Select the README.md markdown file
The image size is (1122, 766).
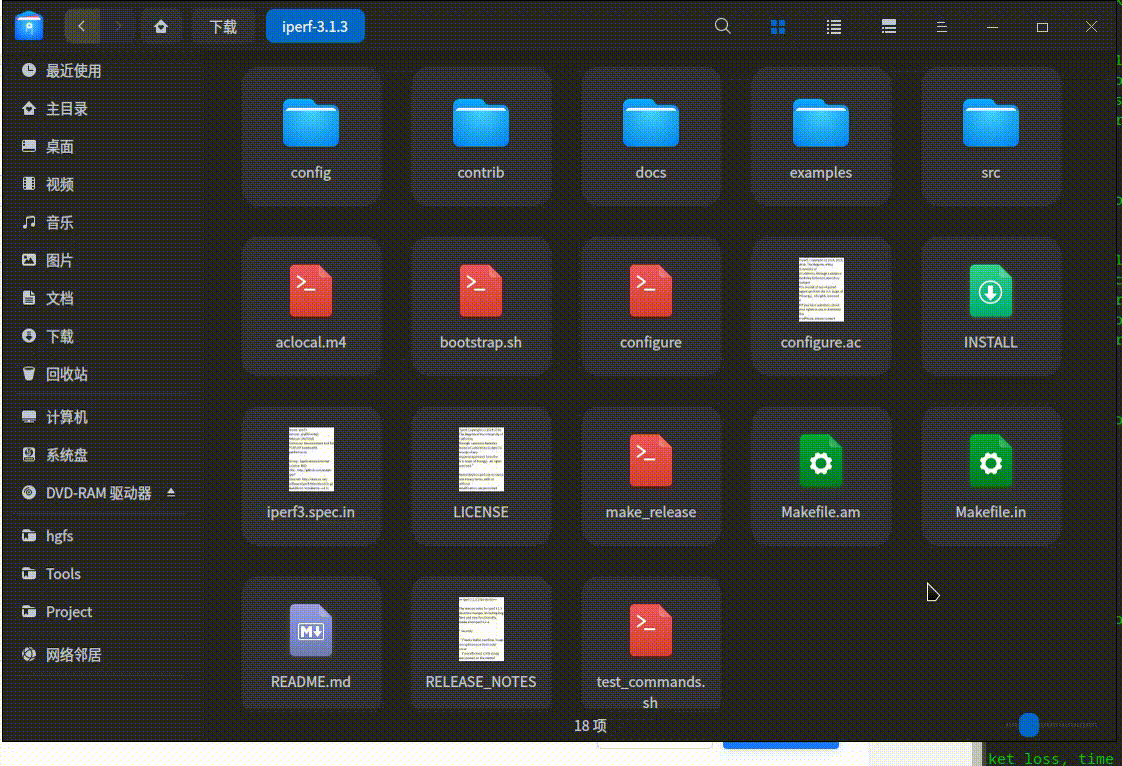pyautogui.click(x=311, y=646)
